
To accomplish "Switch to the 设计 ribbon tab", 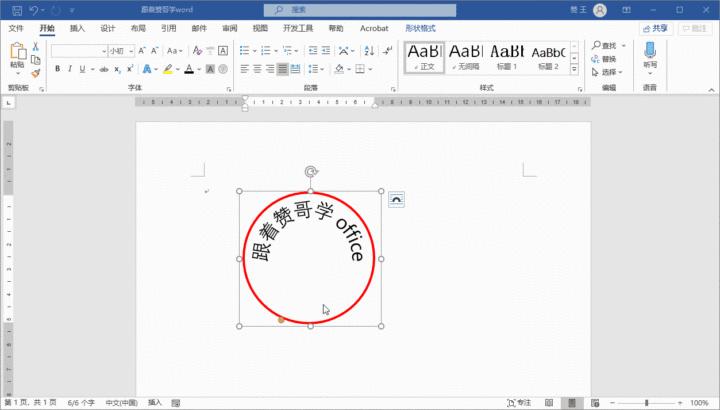I will pyautogui.click(x=107, y=28).
